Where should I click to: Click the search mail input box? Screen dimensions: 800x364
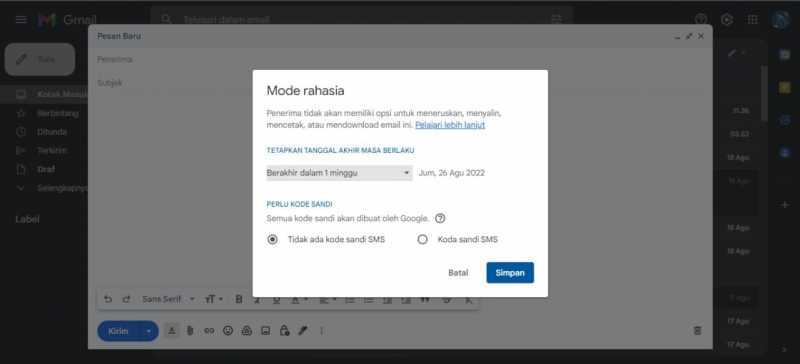point(362,19)
